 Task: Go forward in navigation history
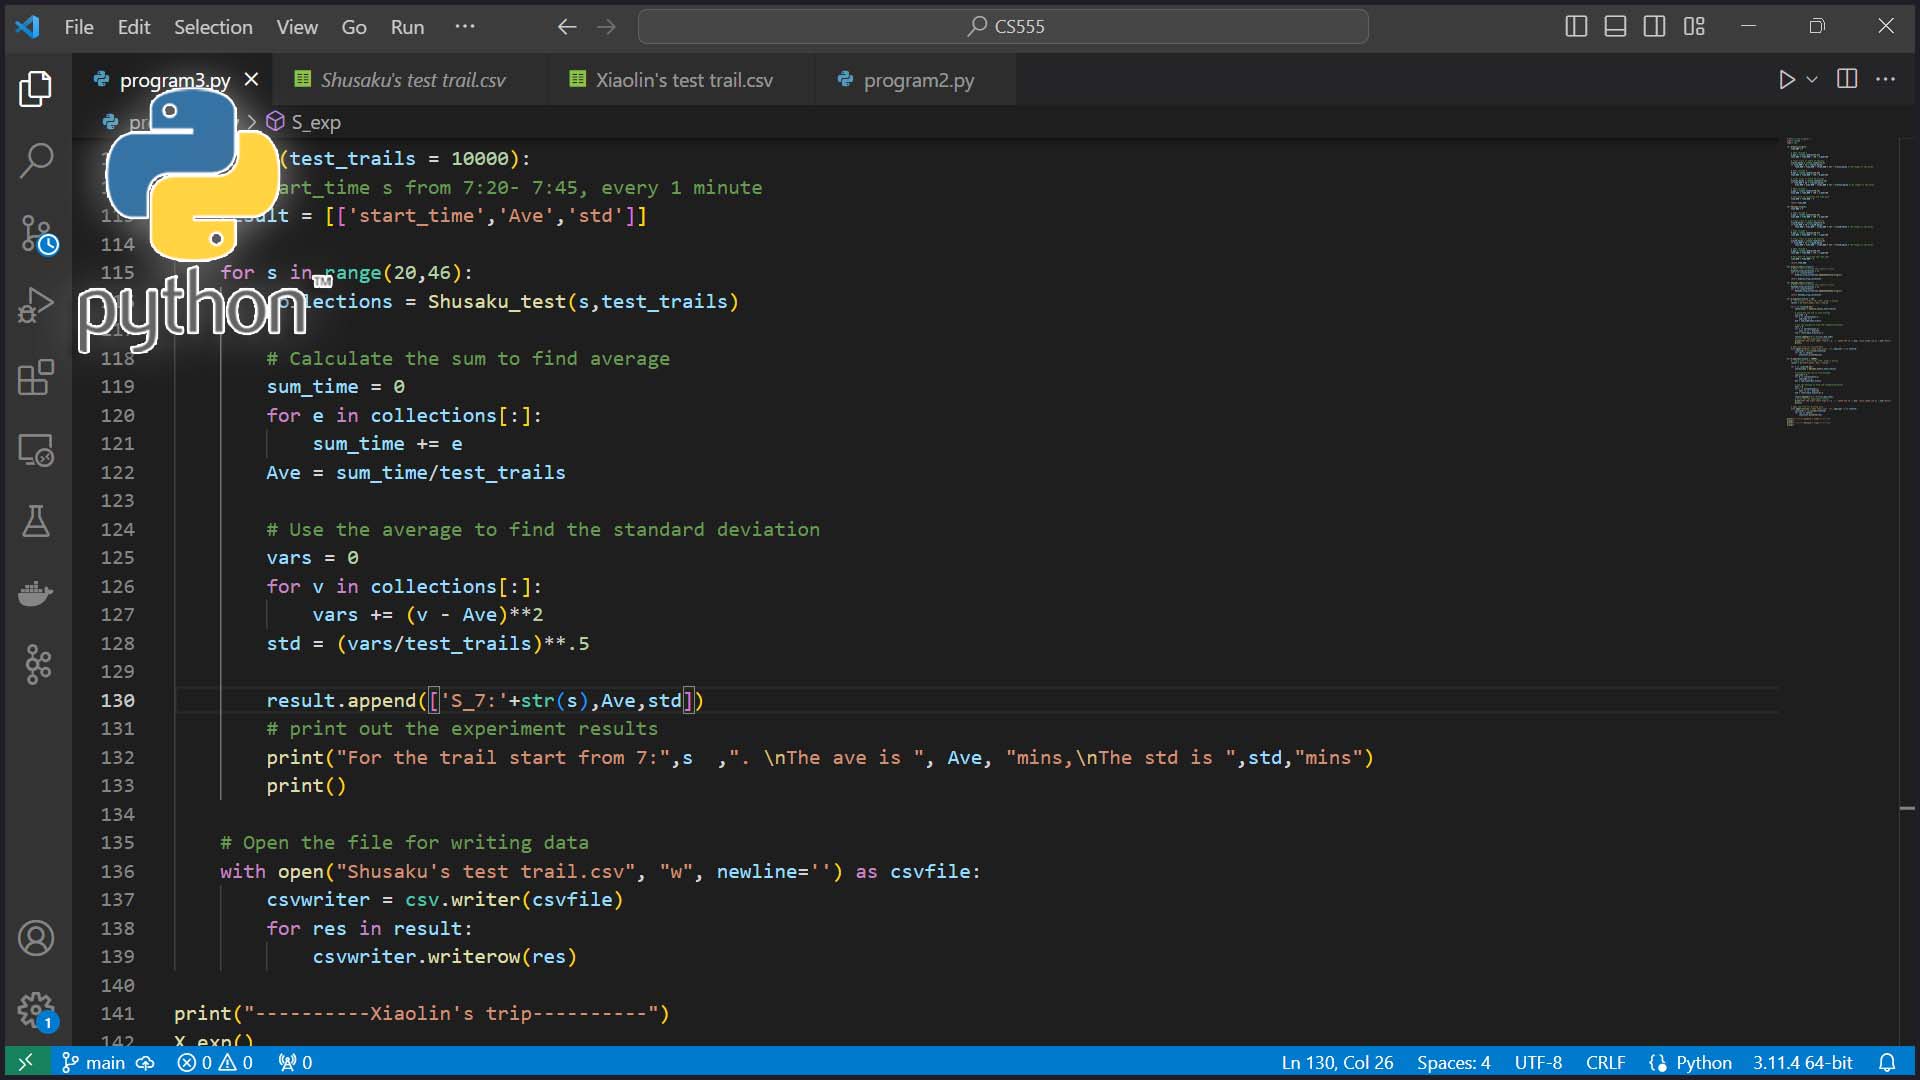point(606,27)
